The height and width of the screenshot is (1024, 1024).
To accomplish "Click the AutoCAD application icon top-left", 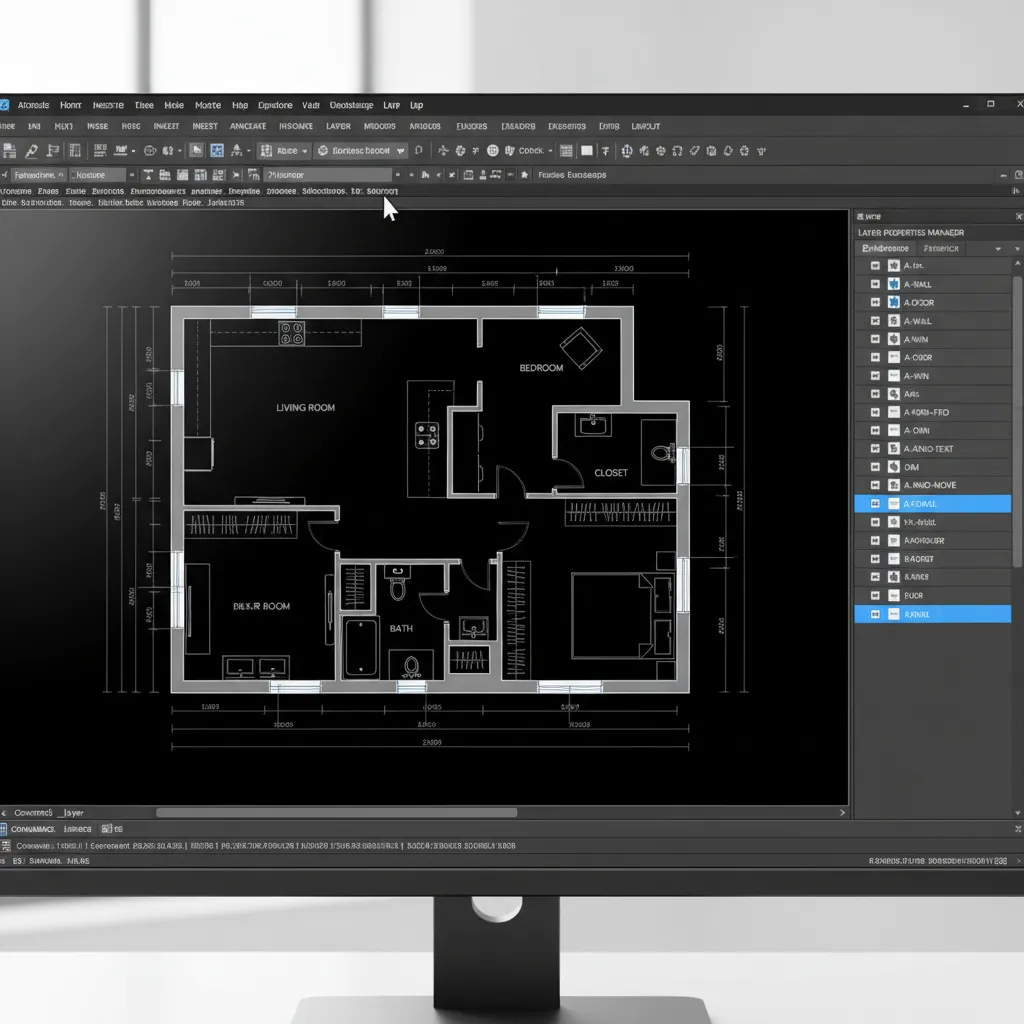I will click(x=6, y=105).
